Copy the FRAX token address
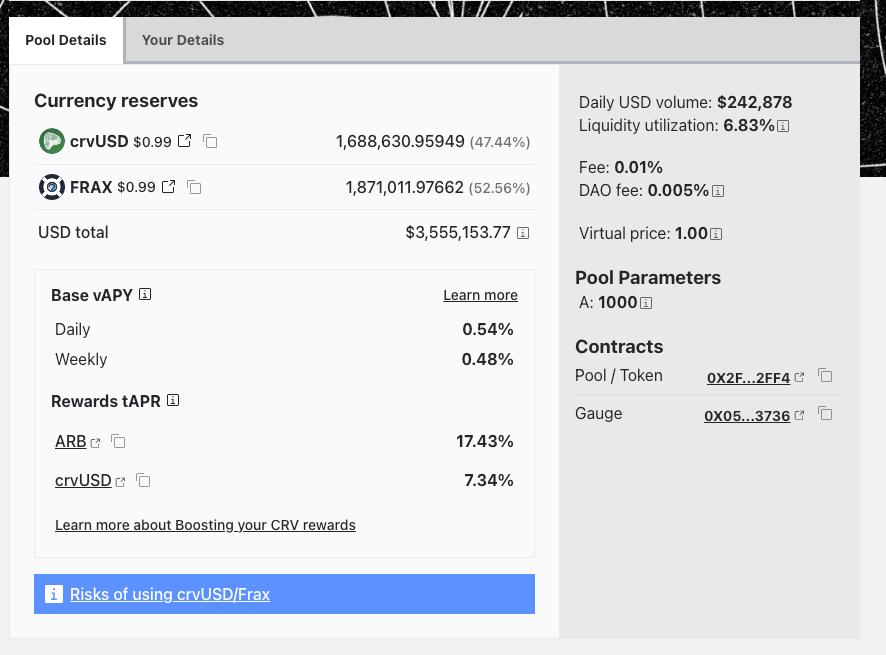 coord(194,187)
